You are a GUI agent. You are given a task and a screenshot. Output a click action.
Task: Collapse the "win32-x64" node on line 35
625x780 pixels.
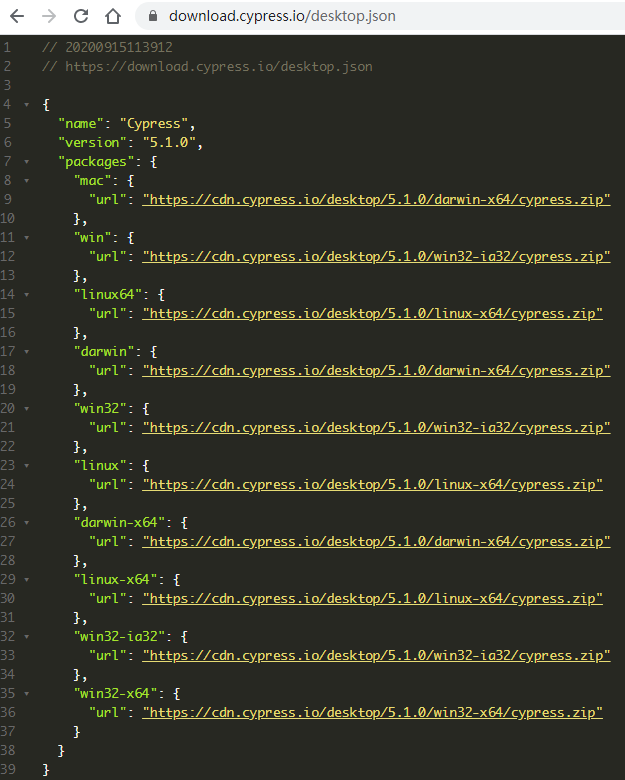[x=26, y=694]
